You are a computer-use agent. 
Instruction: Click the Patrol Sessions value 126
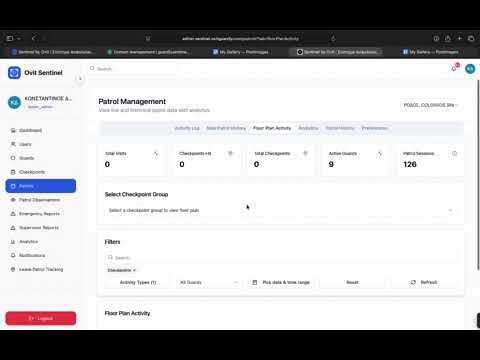pos(410,164)
